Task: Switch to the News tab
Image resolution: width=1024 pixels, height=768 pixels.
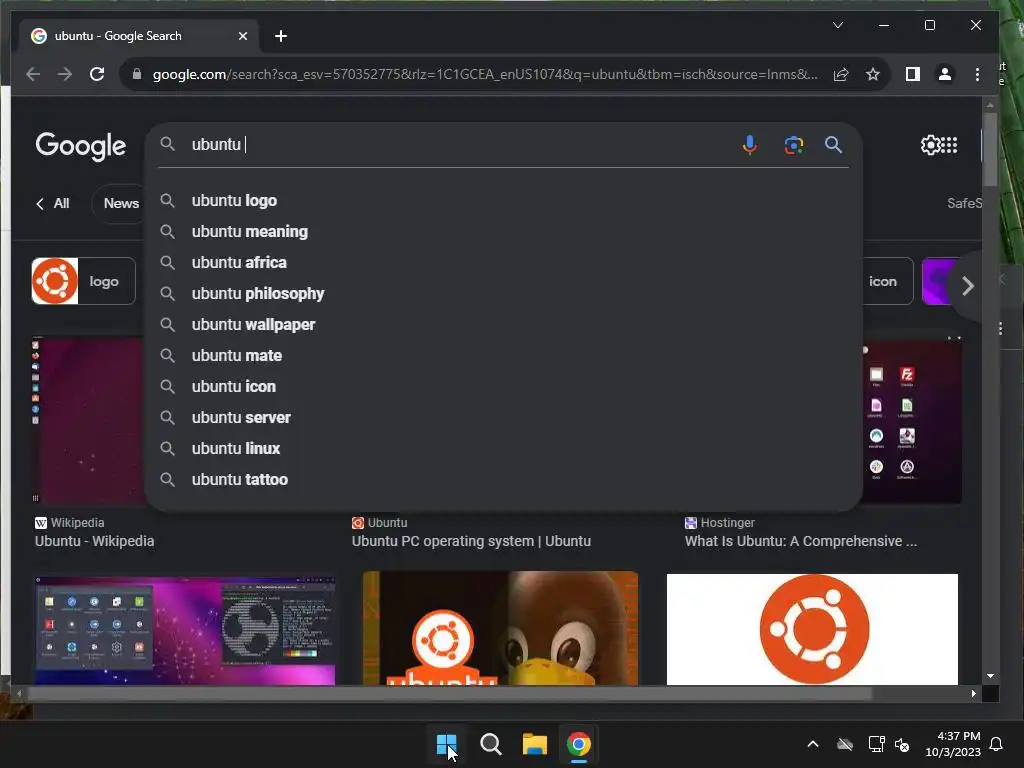Action: pos(121,204)
